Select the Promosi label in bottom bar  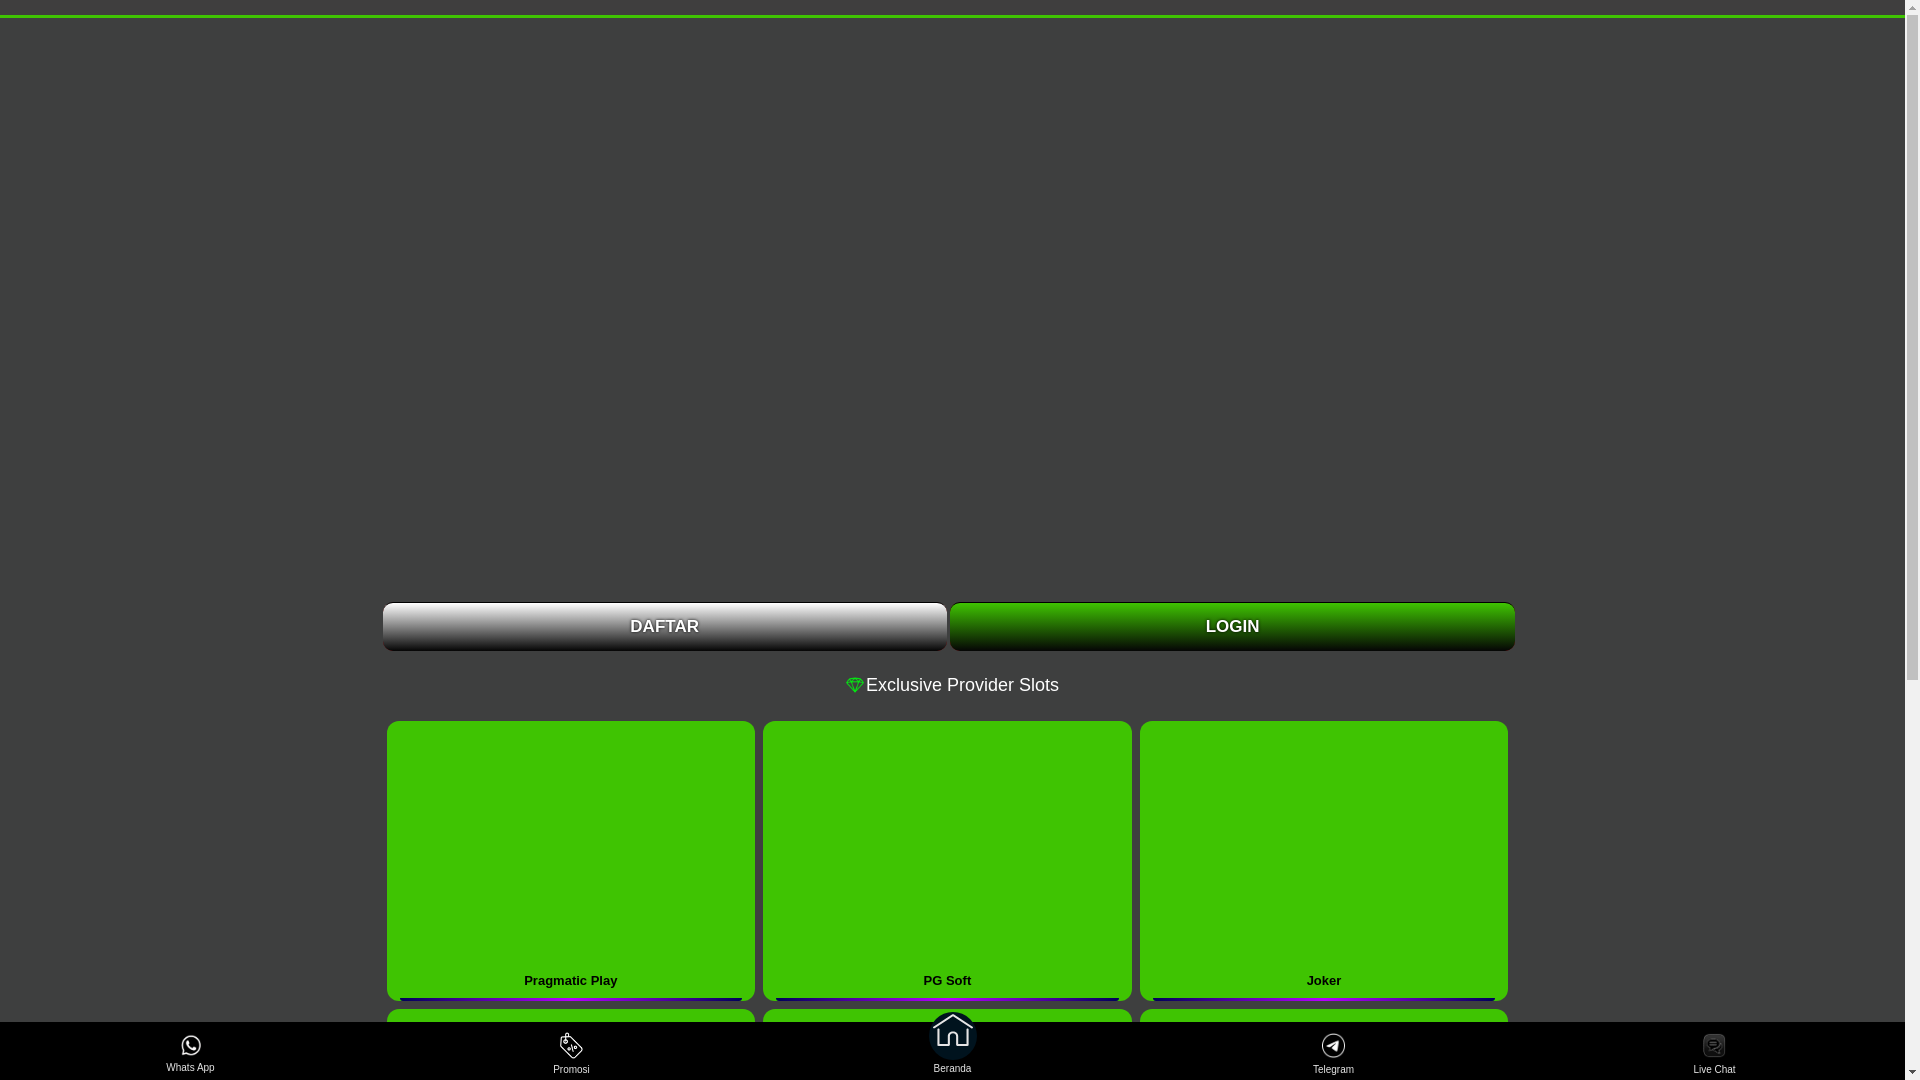571,1070
